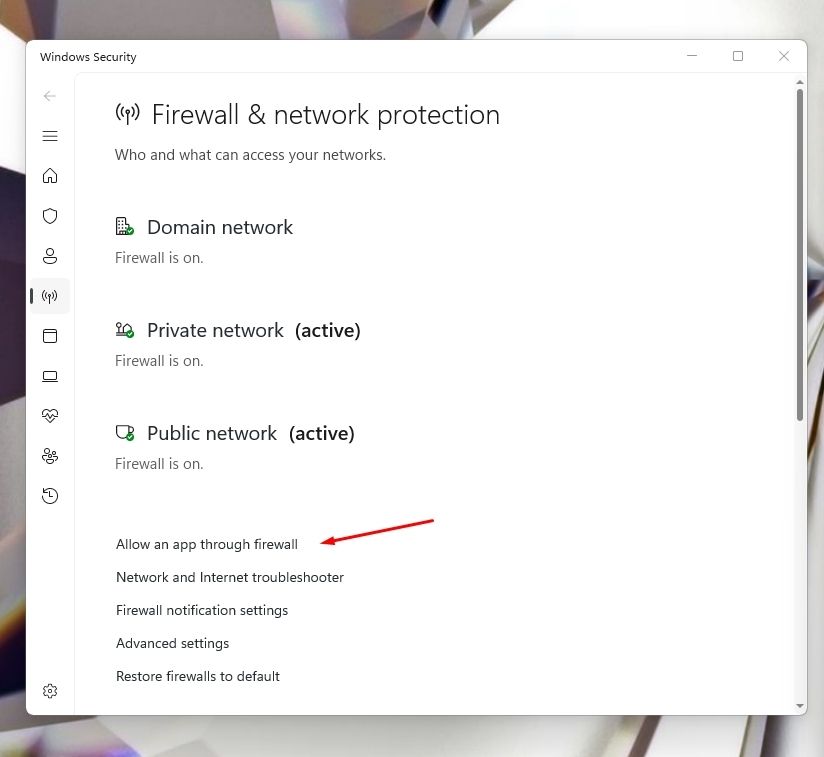Click the Domain network building icon

click(x=124, y=226)
